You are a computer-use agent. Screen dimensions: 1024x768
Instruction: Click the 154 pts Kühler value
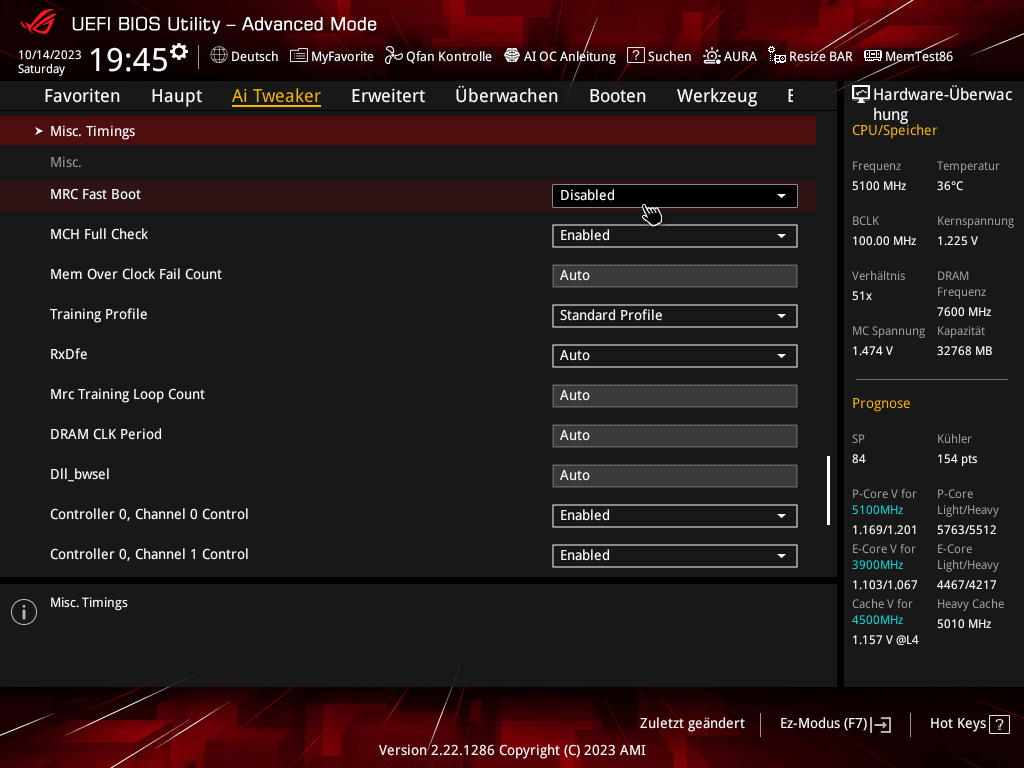957,459
